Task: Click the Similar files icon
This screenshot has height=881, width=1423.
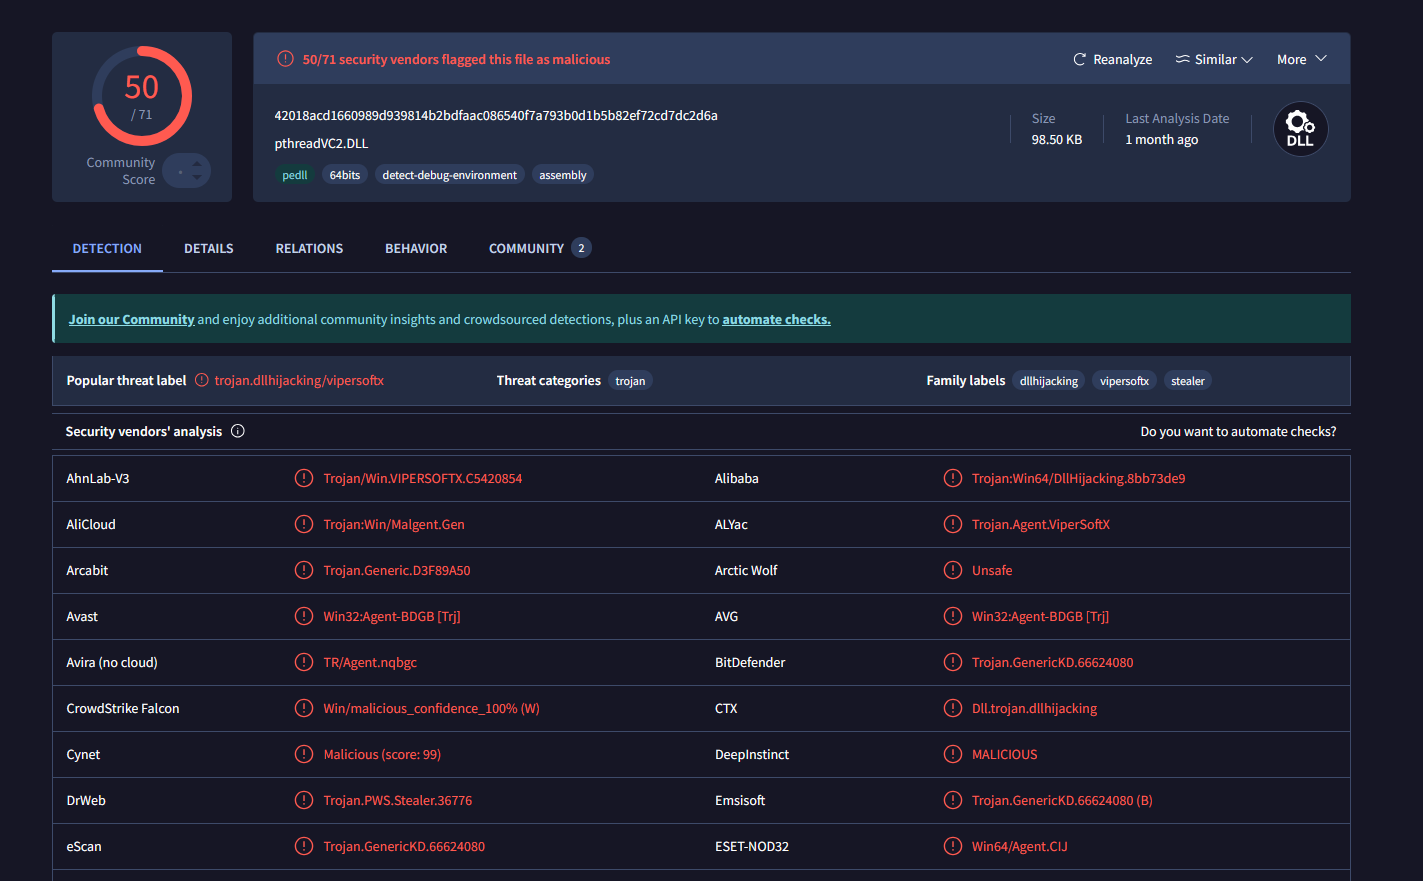Action: pos(1183,60)
